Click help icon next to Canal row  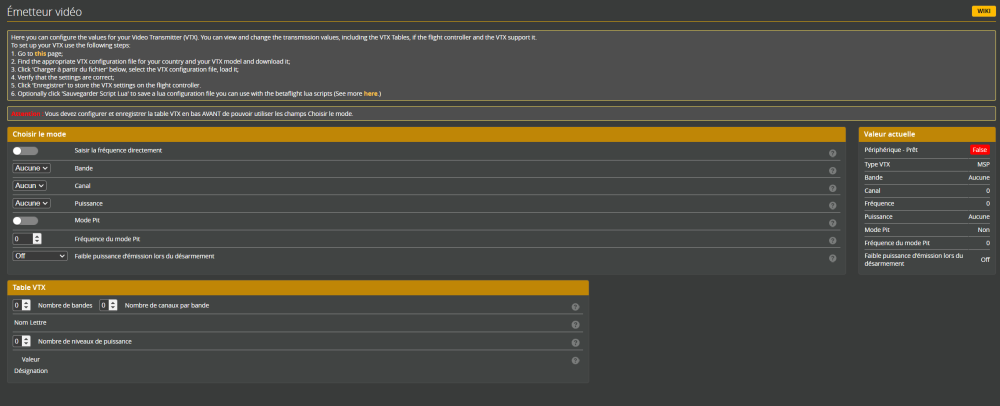click(832, 187)
